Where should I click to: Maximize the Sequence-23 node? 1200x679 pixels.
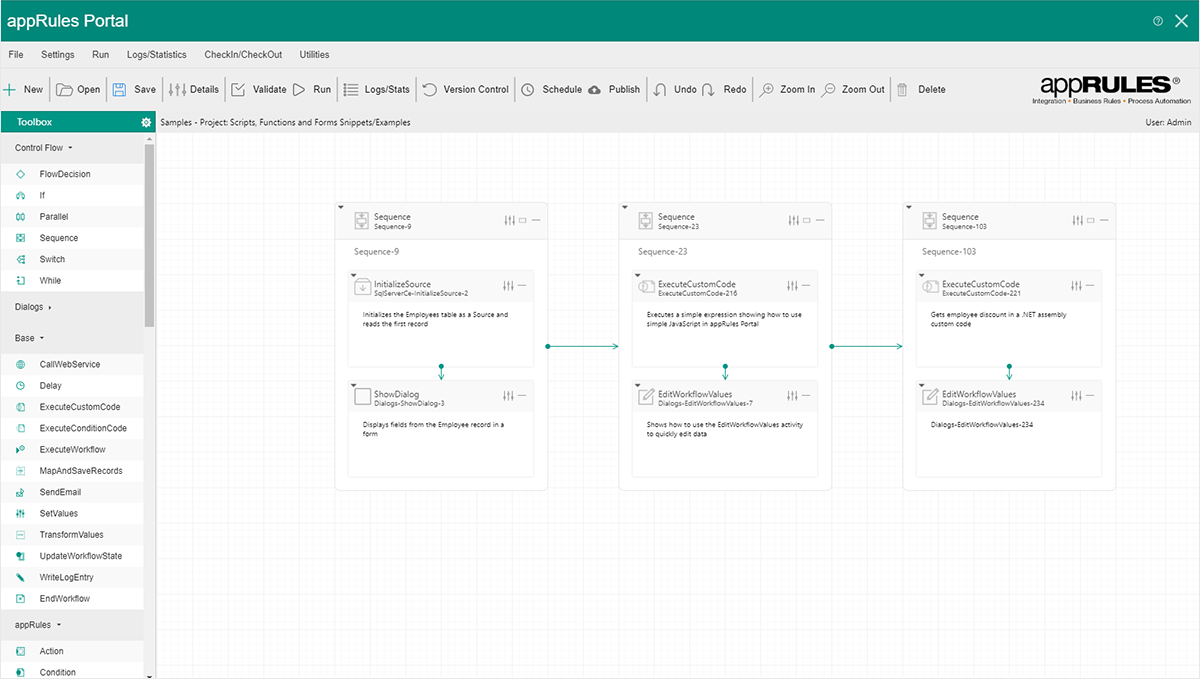(x=806, y=220)
